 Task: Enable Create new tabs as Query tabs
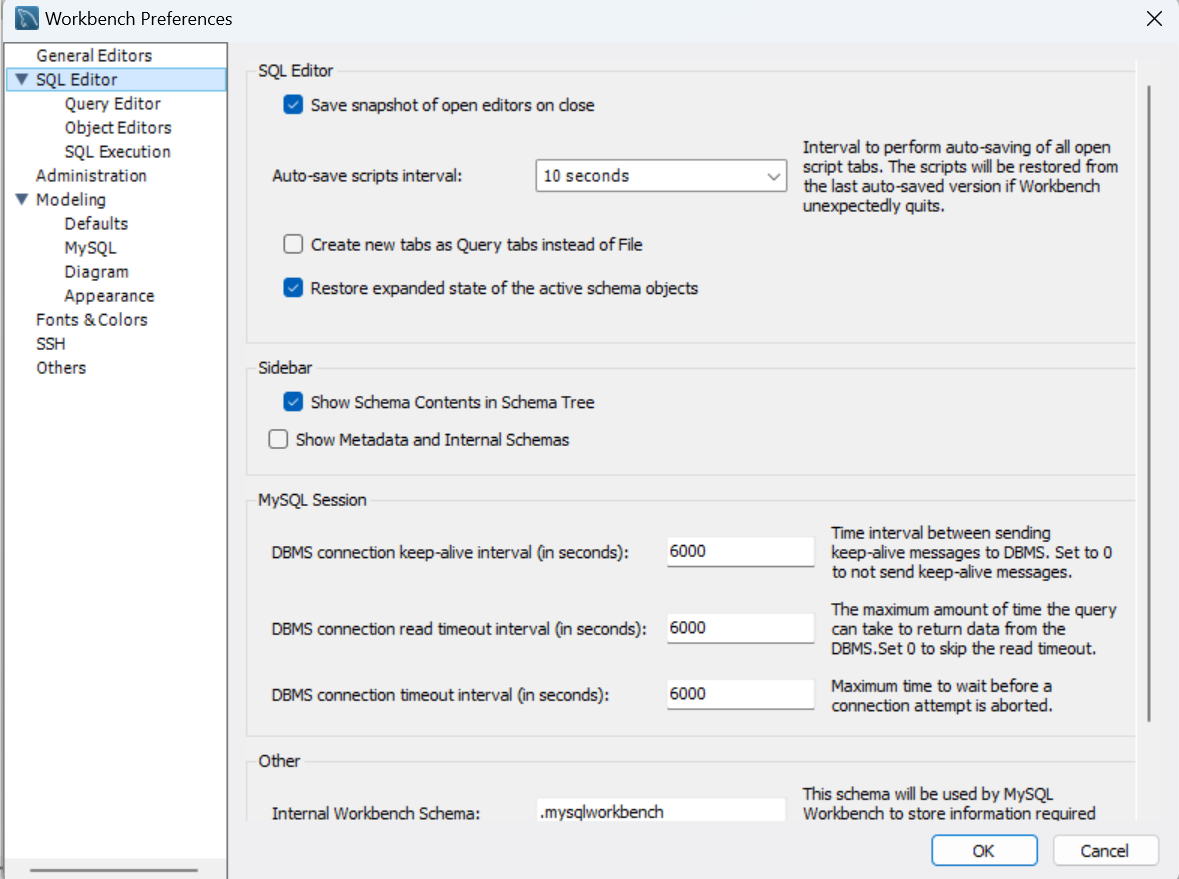click(293, 244)
